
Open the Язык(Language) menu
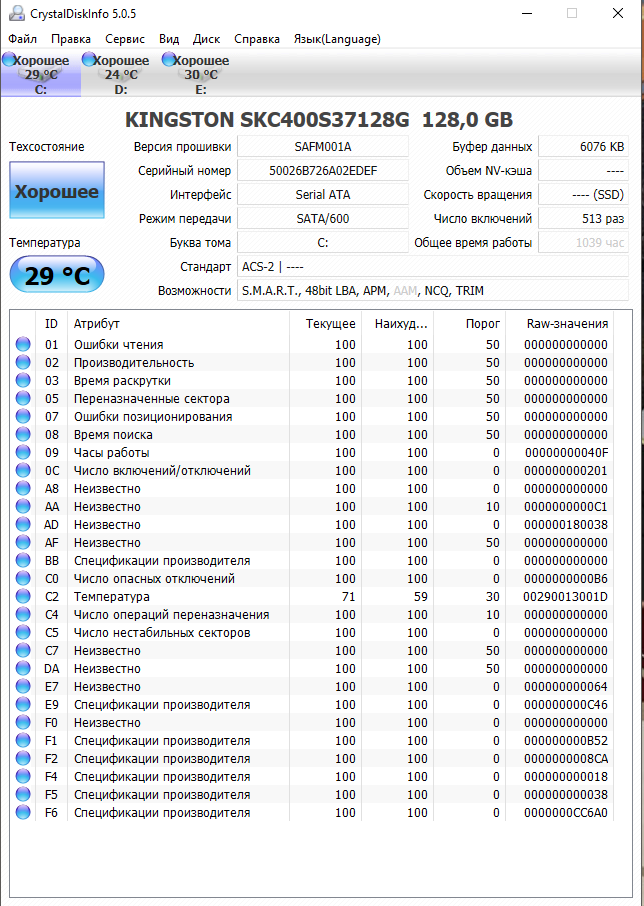(337, 39)
